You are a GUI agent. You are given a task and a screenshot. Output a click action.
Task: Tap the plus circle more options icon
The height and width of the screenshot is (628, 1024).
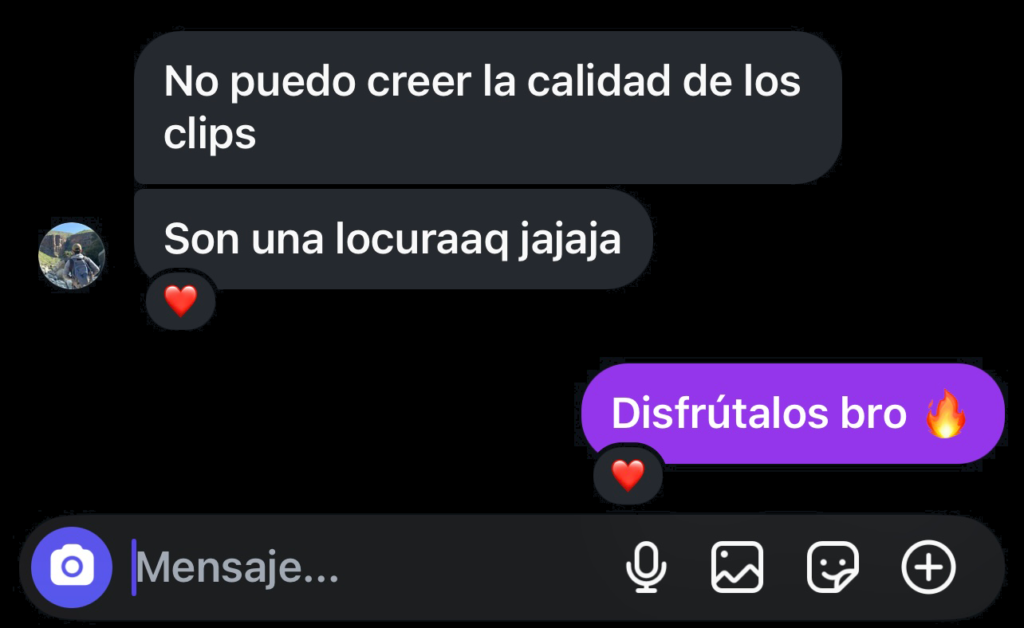(929, 567)
